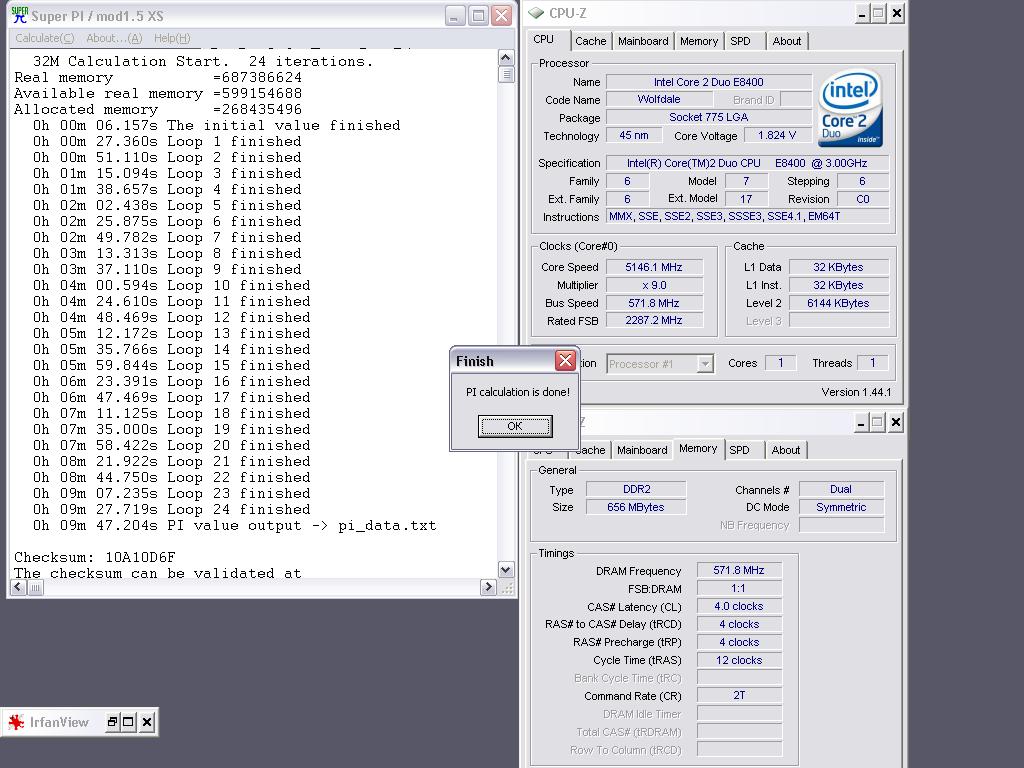Click the 'PI calculation is done!' message
This screenshot has width=1024, height=768.
pos(517,392)
